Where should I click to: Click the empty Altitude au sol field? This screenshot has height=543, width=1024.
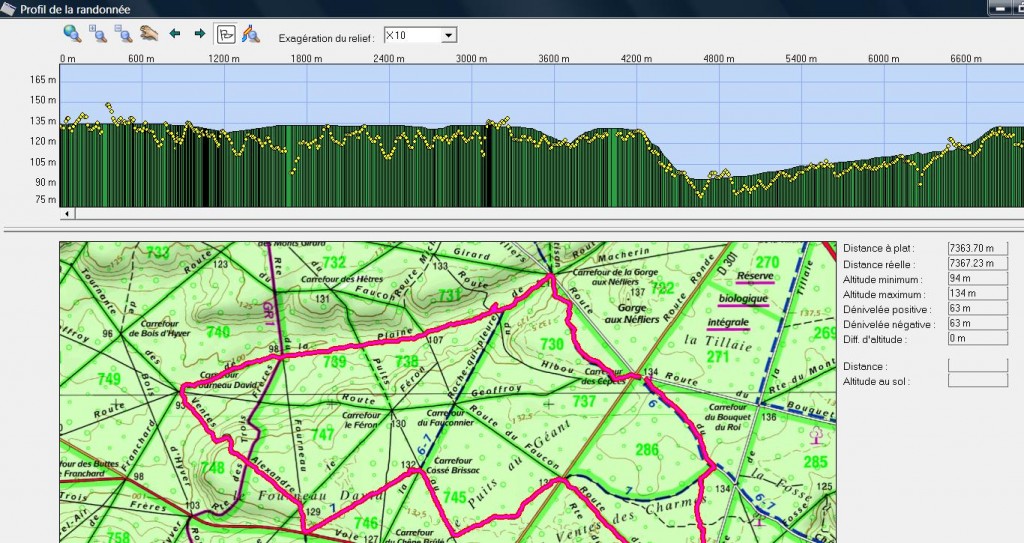977,381
